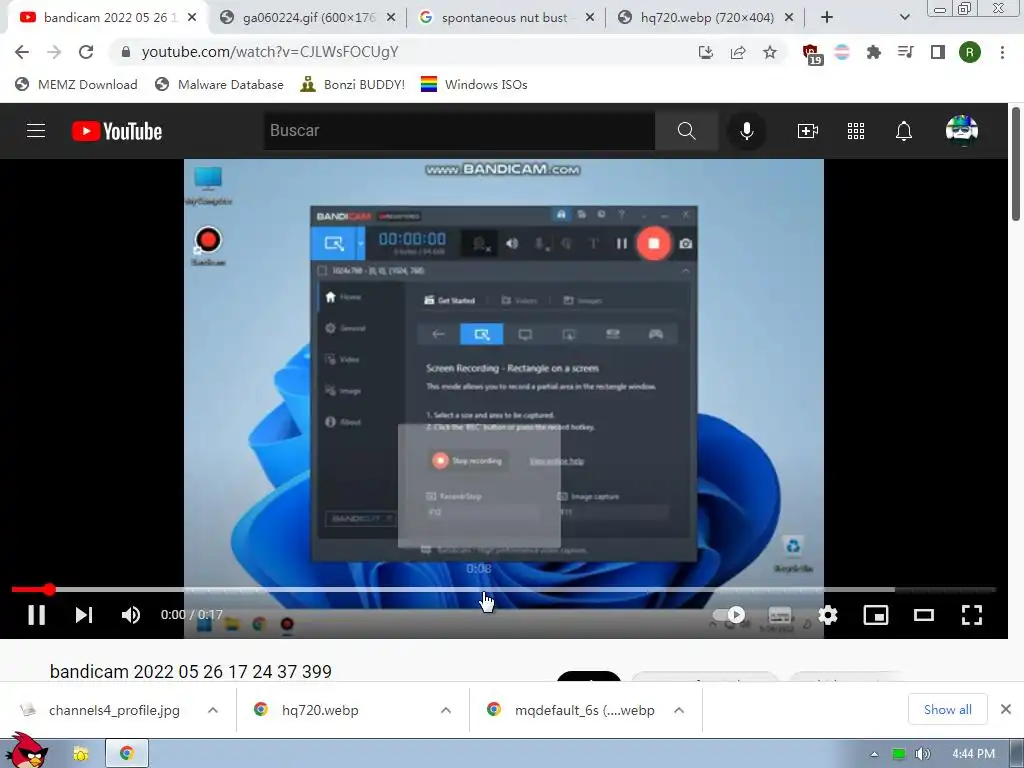Search by voice with the microphone
Screen dimensions: 1024x768
746,131
